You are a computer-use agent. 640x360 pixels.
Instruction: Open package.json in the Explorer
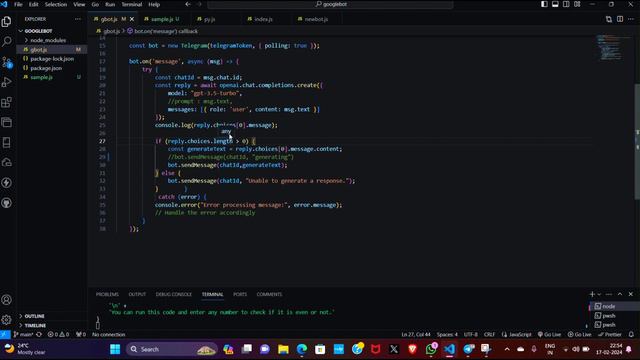[x=46, y=68]
